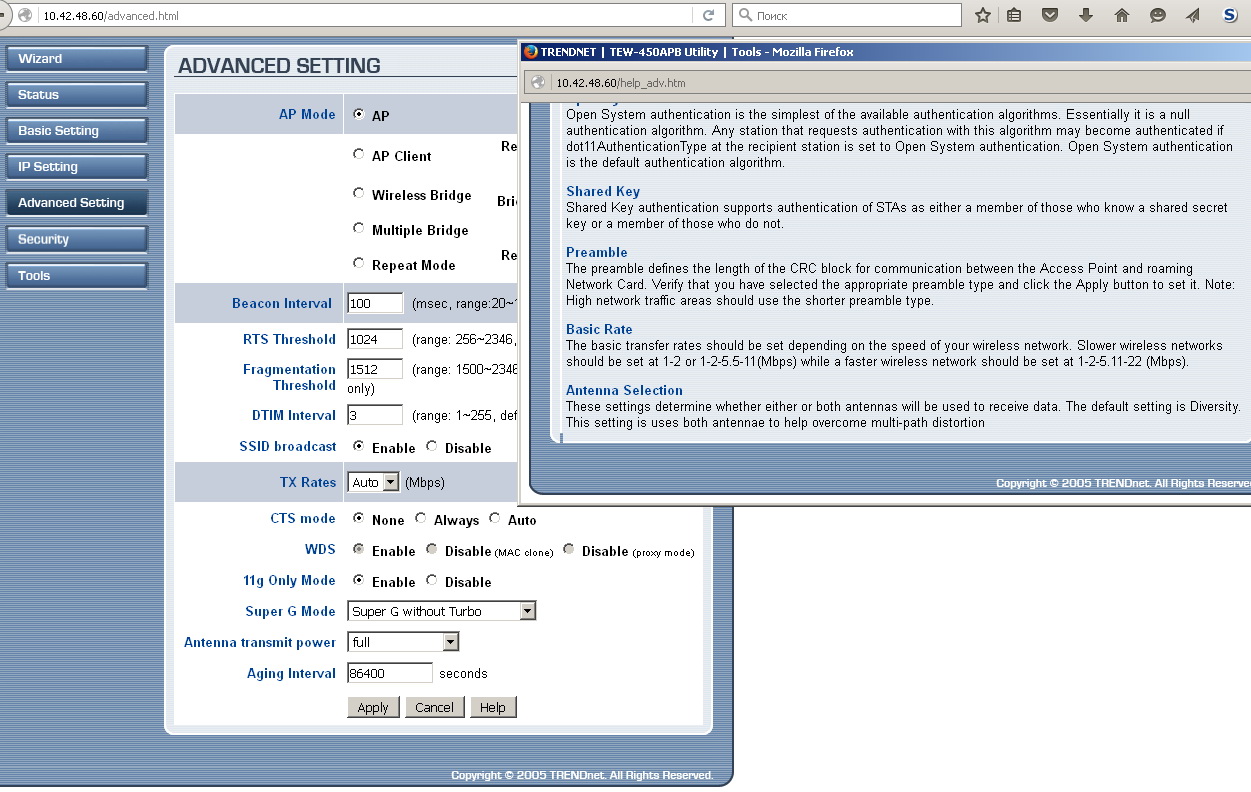Open the TX Rates dropdown
The width and height of the screenshot is (1251, 792).
click(374, 482)
